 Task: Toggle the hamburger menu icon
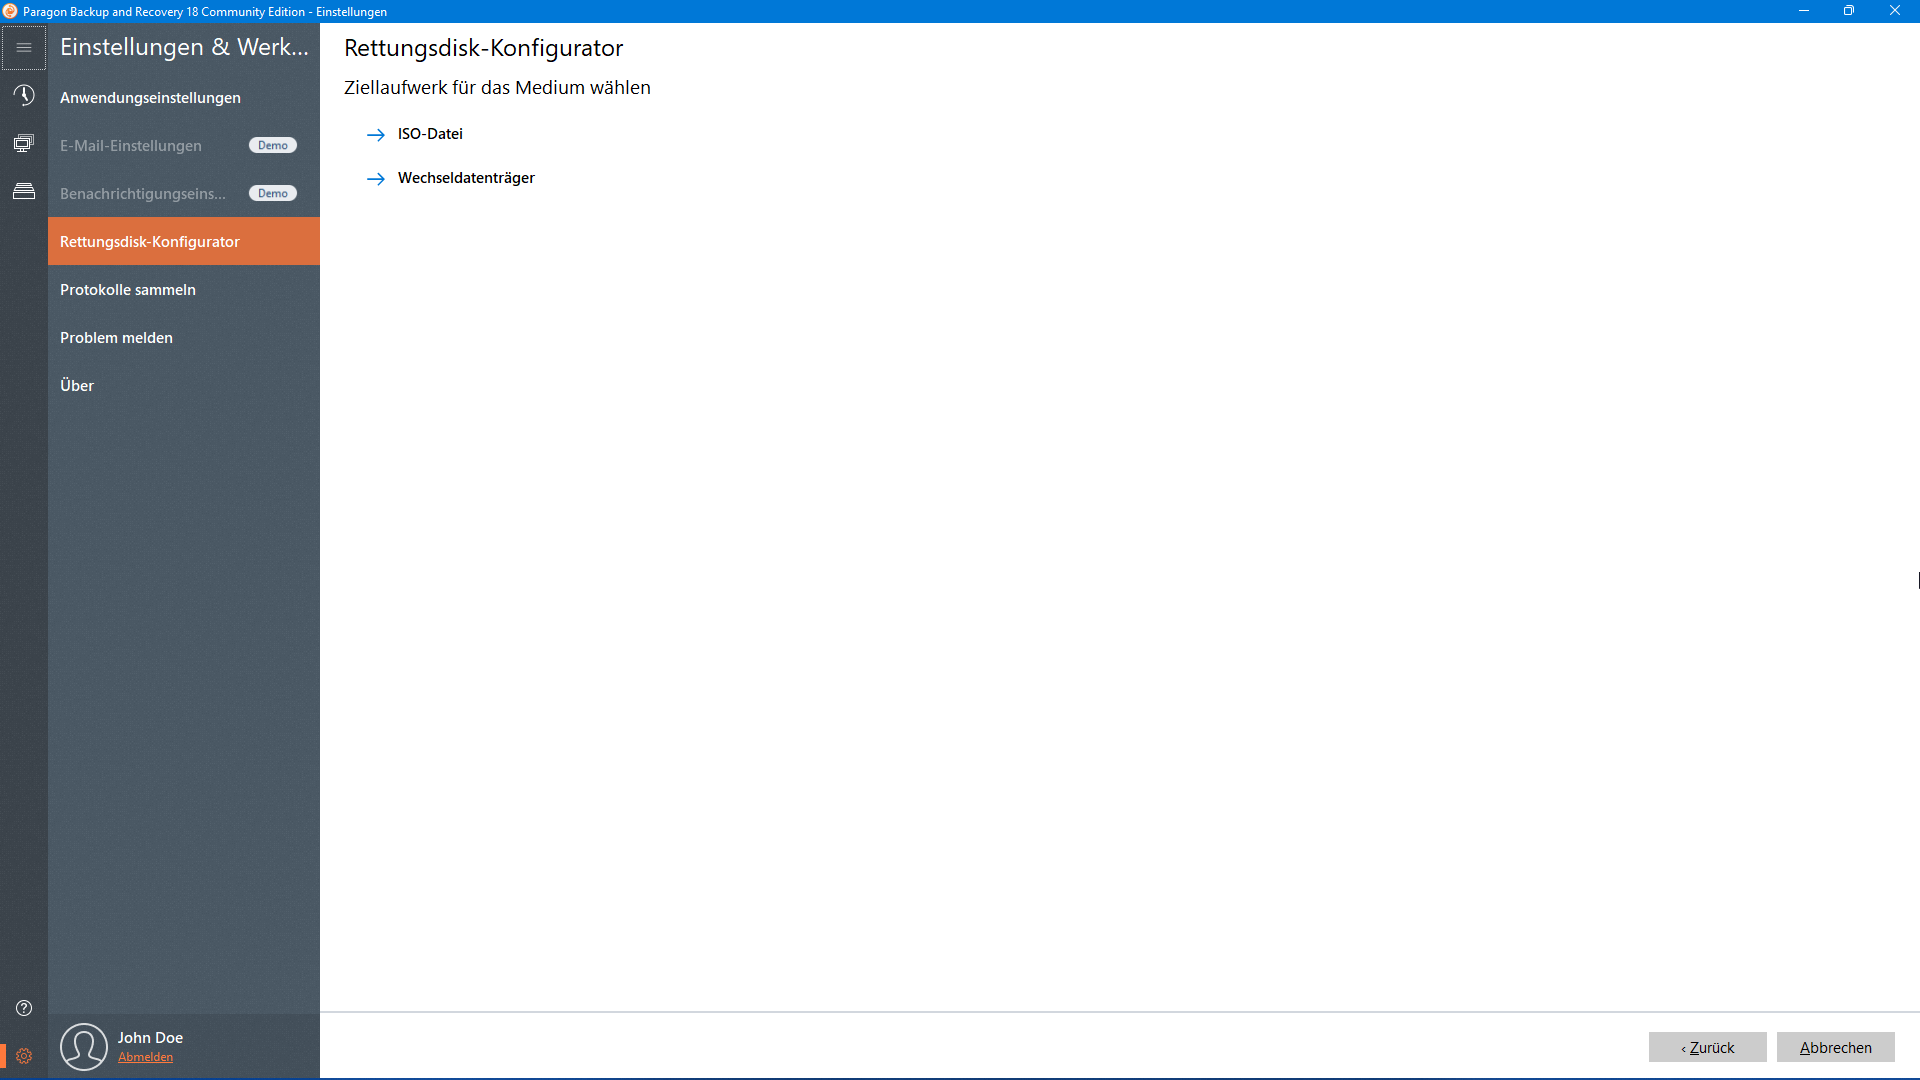pyautogui.click(x=24, y=47)
